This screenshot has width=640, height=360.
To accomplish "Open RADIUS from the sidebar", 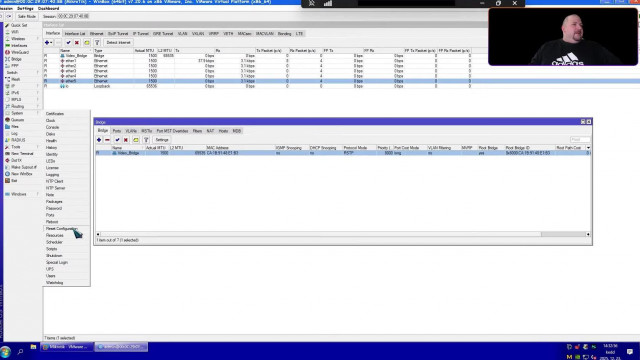I will [18, 140].
